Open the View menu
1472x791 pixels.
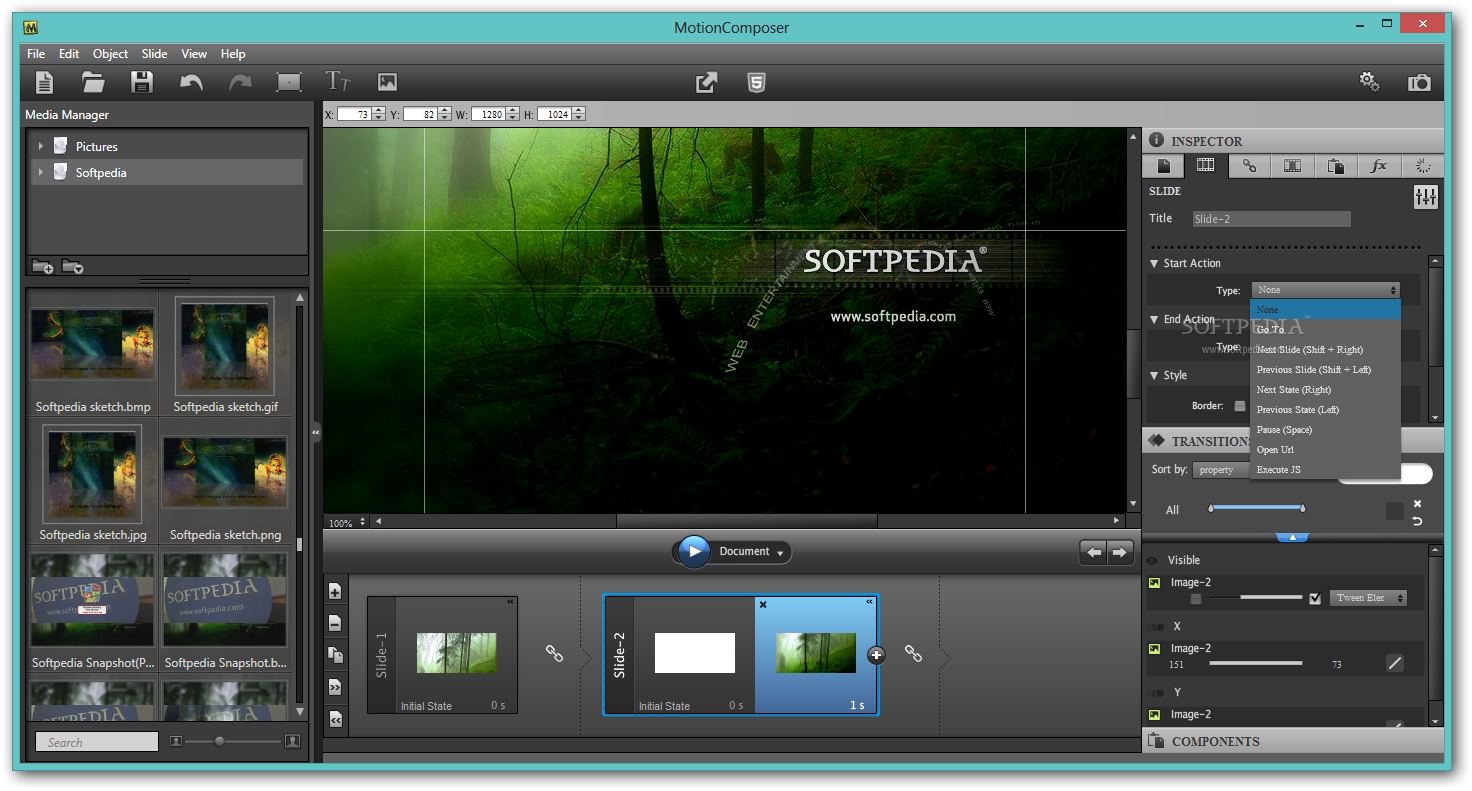(x=194, y=54)
